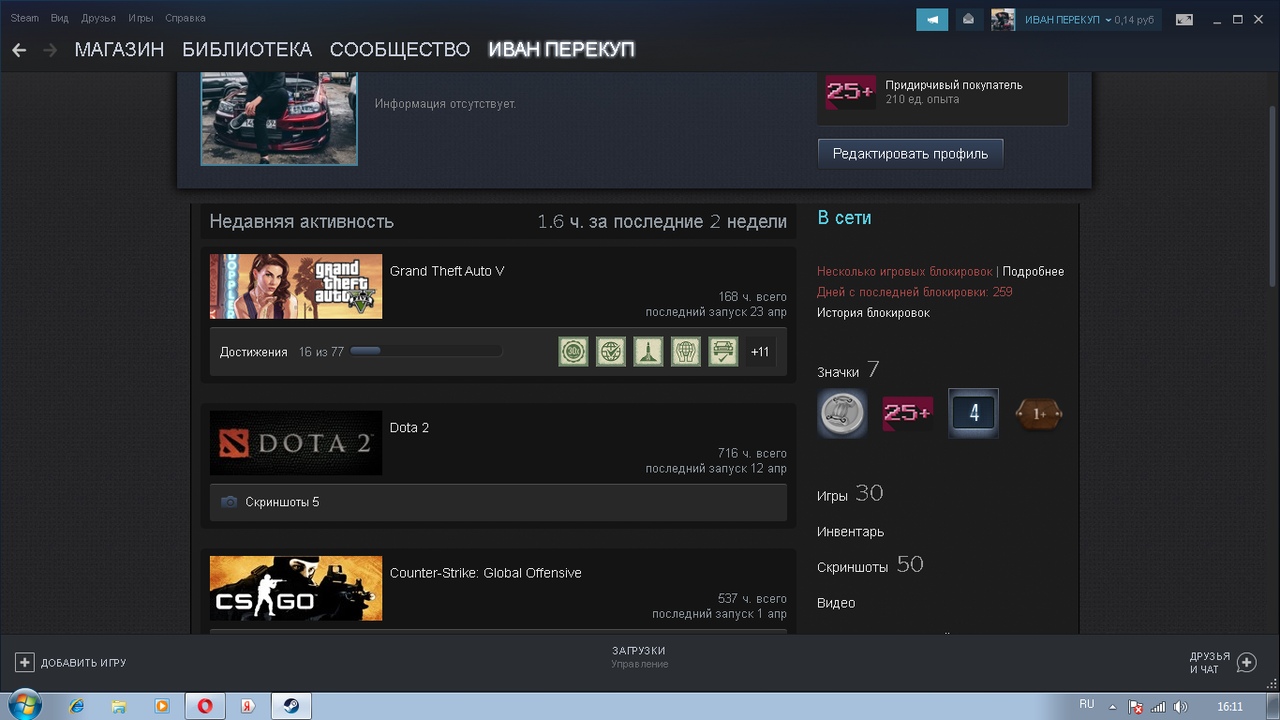Open the Grand Theft Auto V title link
Image resolution: width=1280 pixels, height=720 pixels.
(447, 271)
